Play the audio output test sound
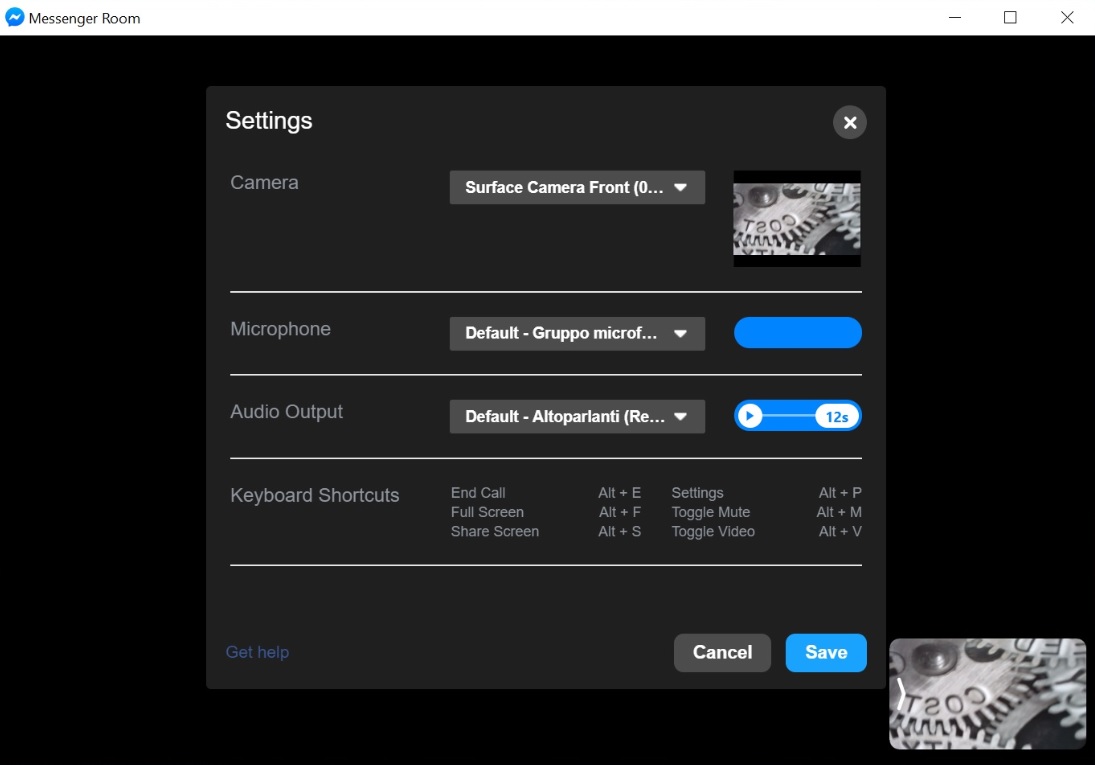 750,416
